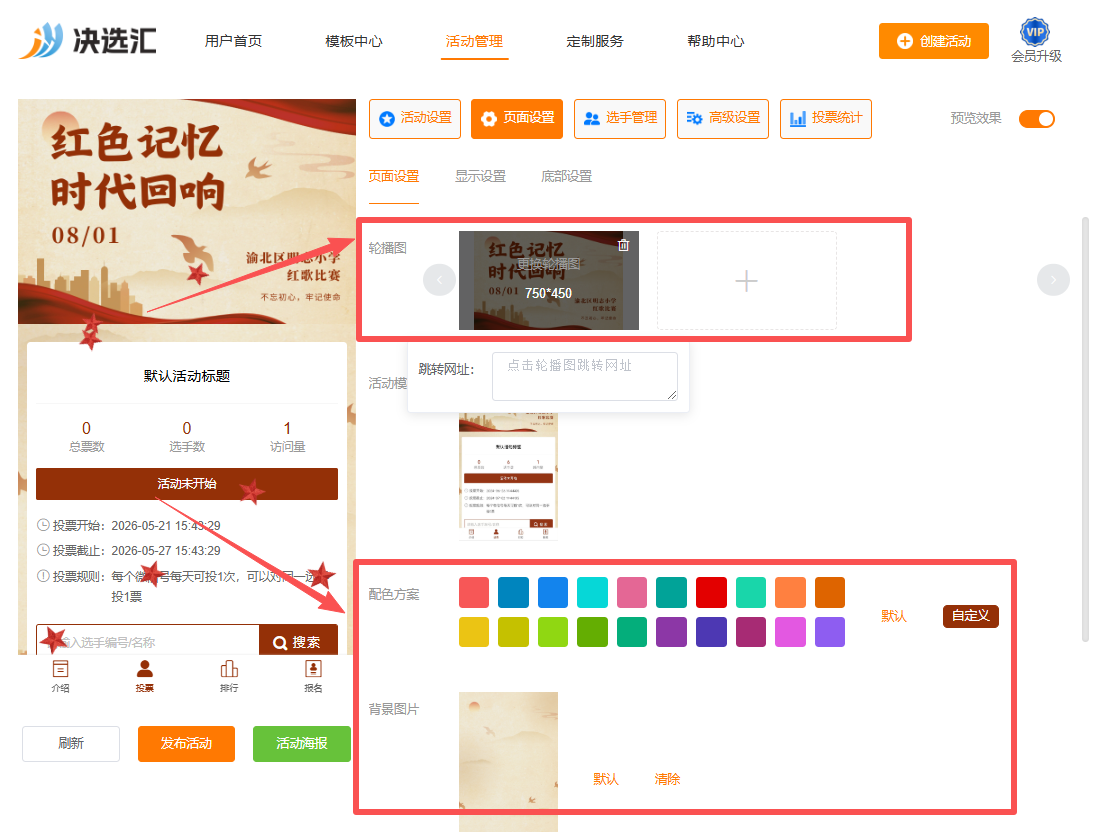Viewport: 1105px width, 832px height.
Task: Pick the golden yellow swatch starting second row
Action: tap(474, 632)
